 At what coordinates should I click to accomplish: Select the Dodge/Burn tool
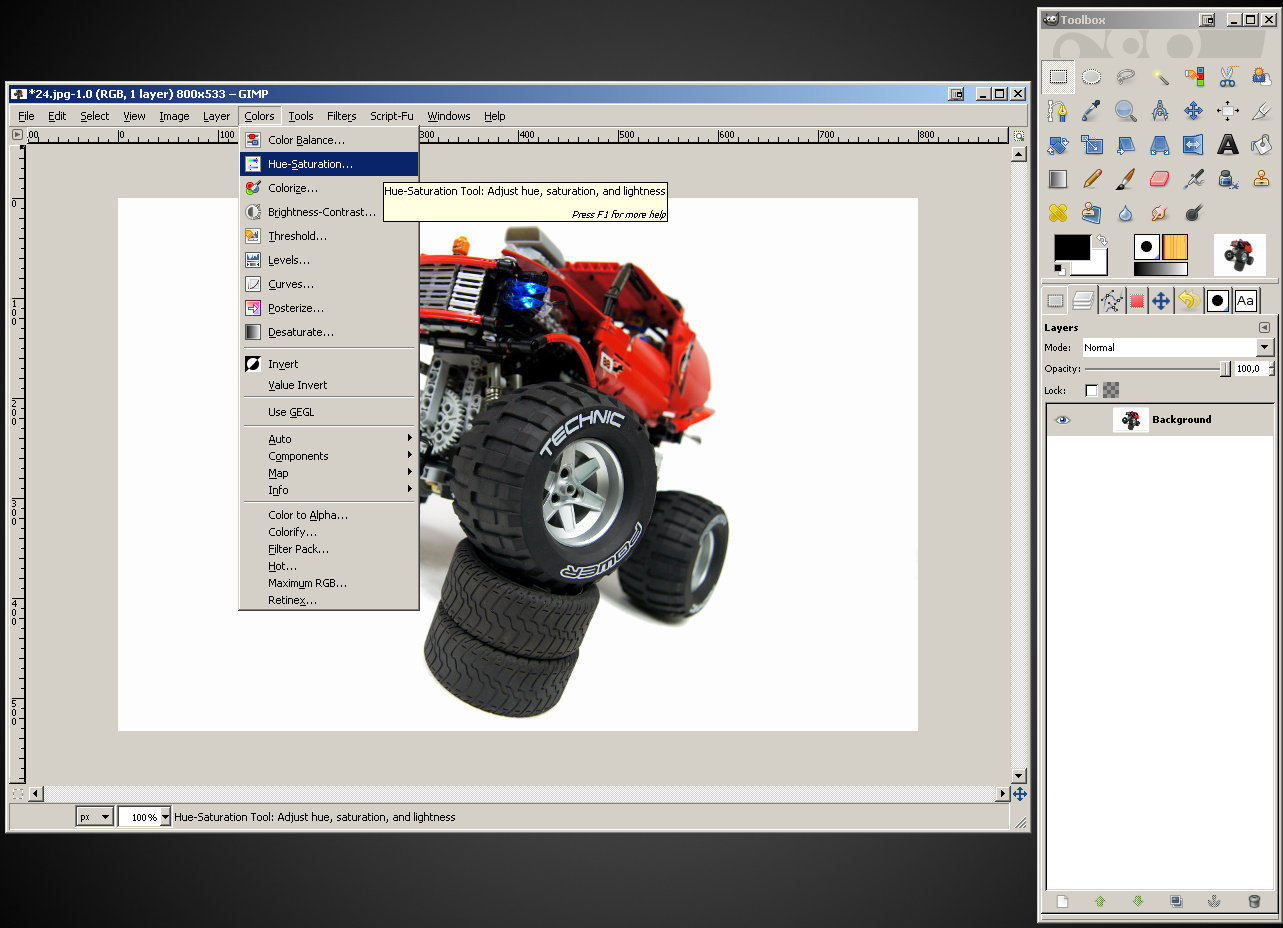pos(1194,212)
